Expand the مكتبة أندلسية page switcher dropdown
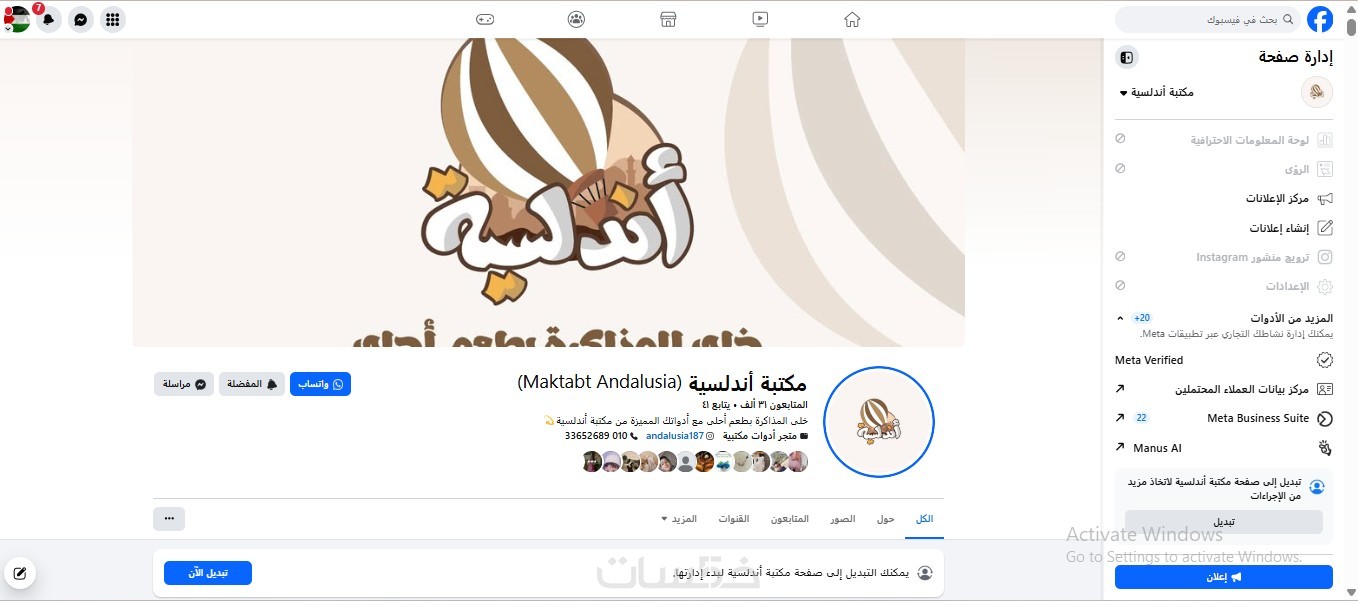1358x601 pixels. coord(1156,92)
